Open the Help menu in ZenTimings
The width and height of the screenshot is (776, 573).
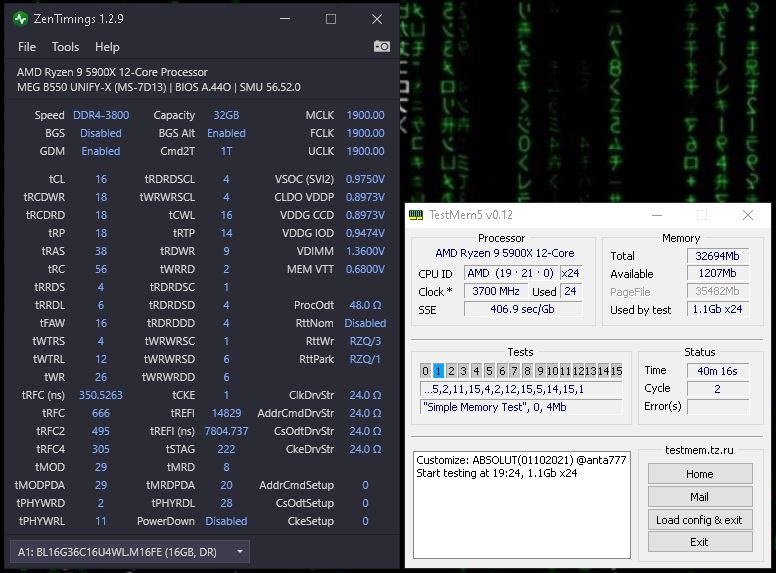pos(107,47)
